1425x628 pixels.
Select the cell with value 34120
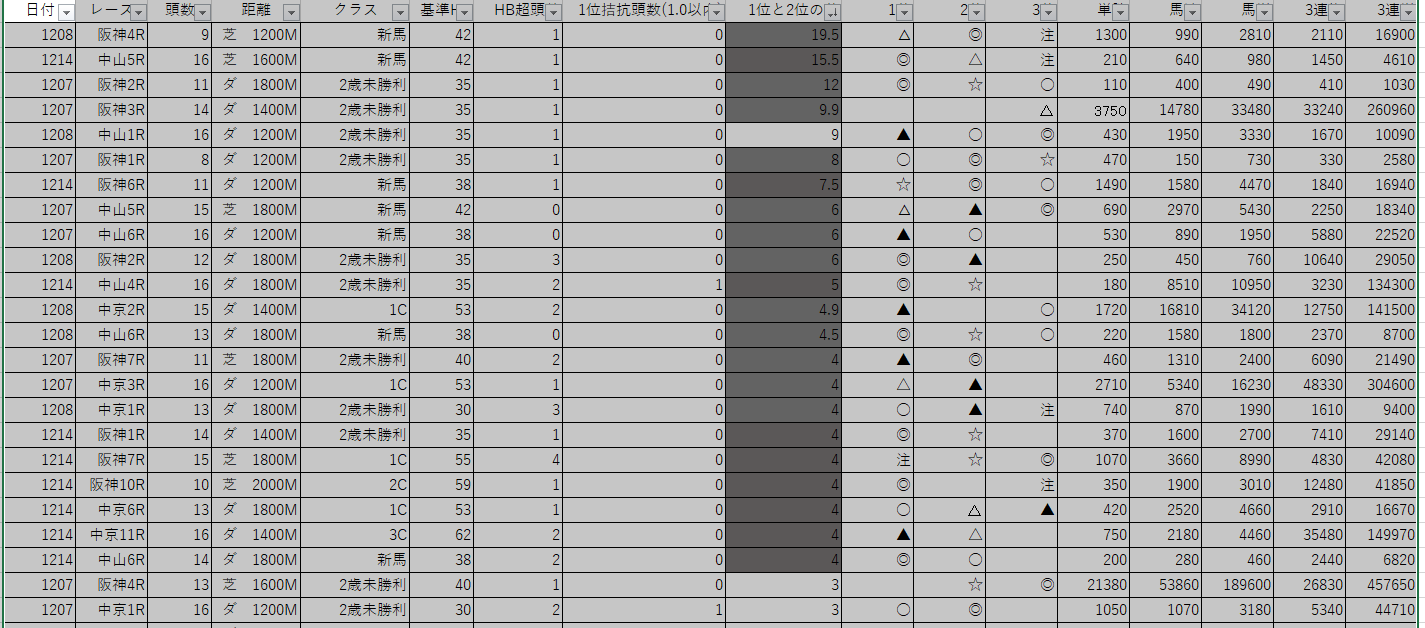click(x=1238, y=310)
